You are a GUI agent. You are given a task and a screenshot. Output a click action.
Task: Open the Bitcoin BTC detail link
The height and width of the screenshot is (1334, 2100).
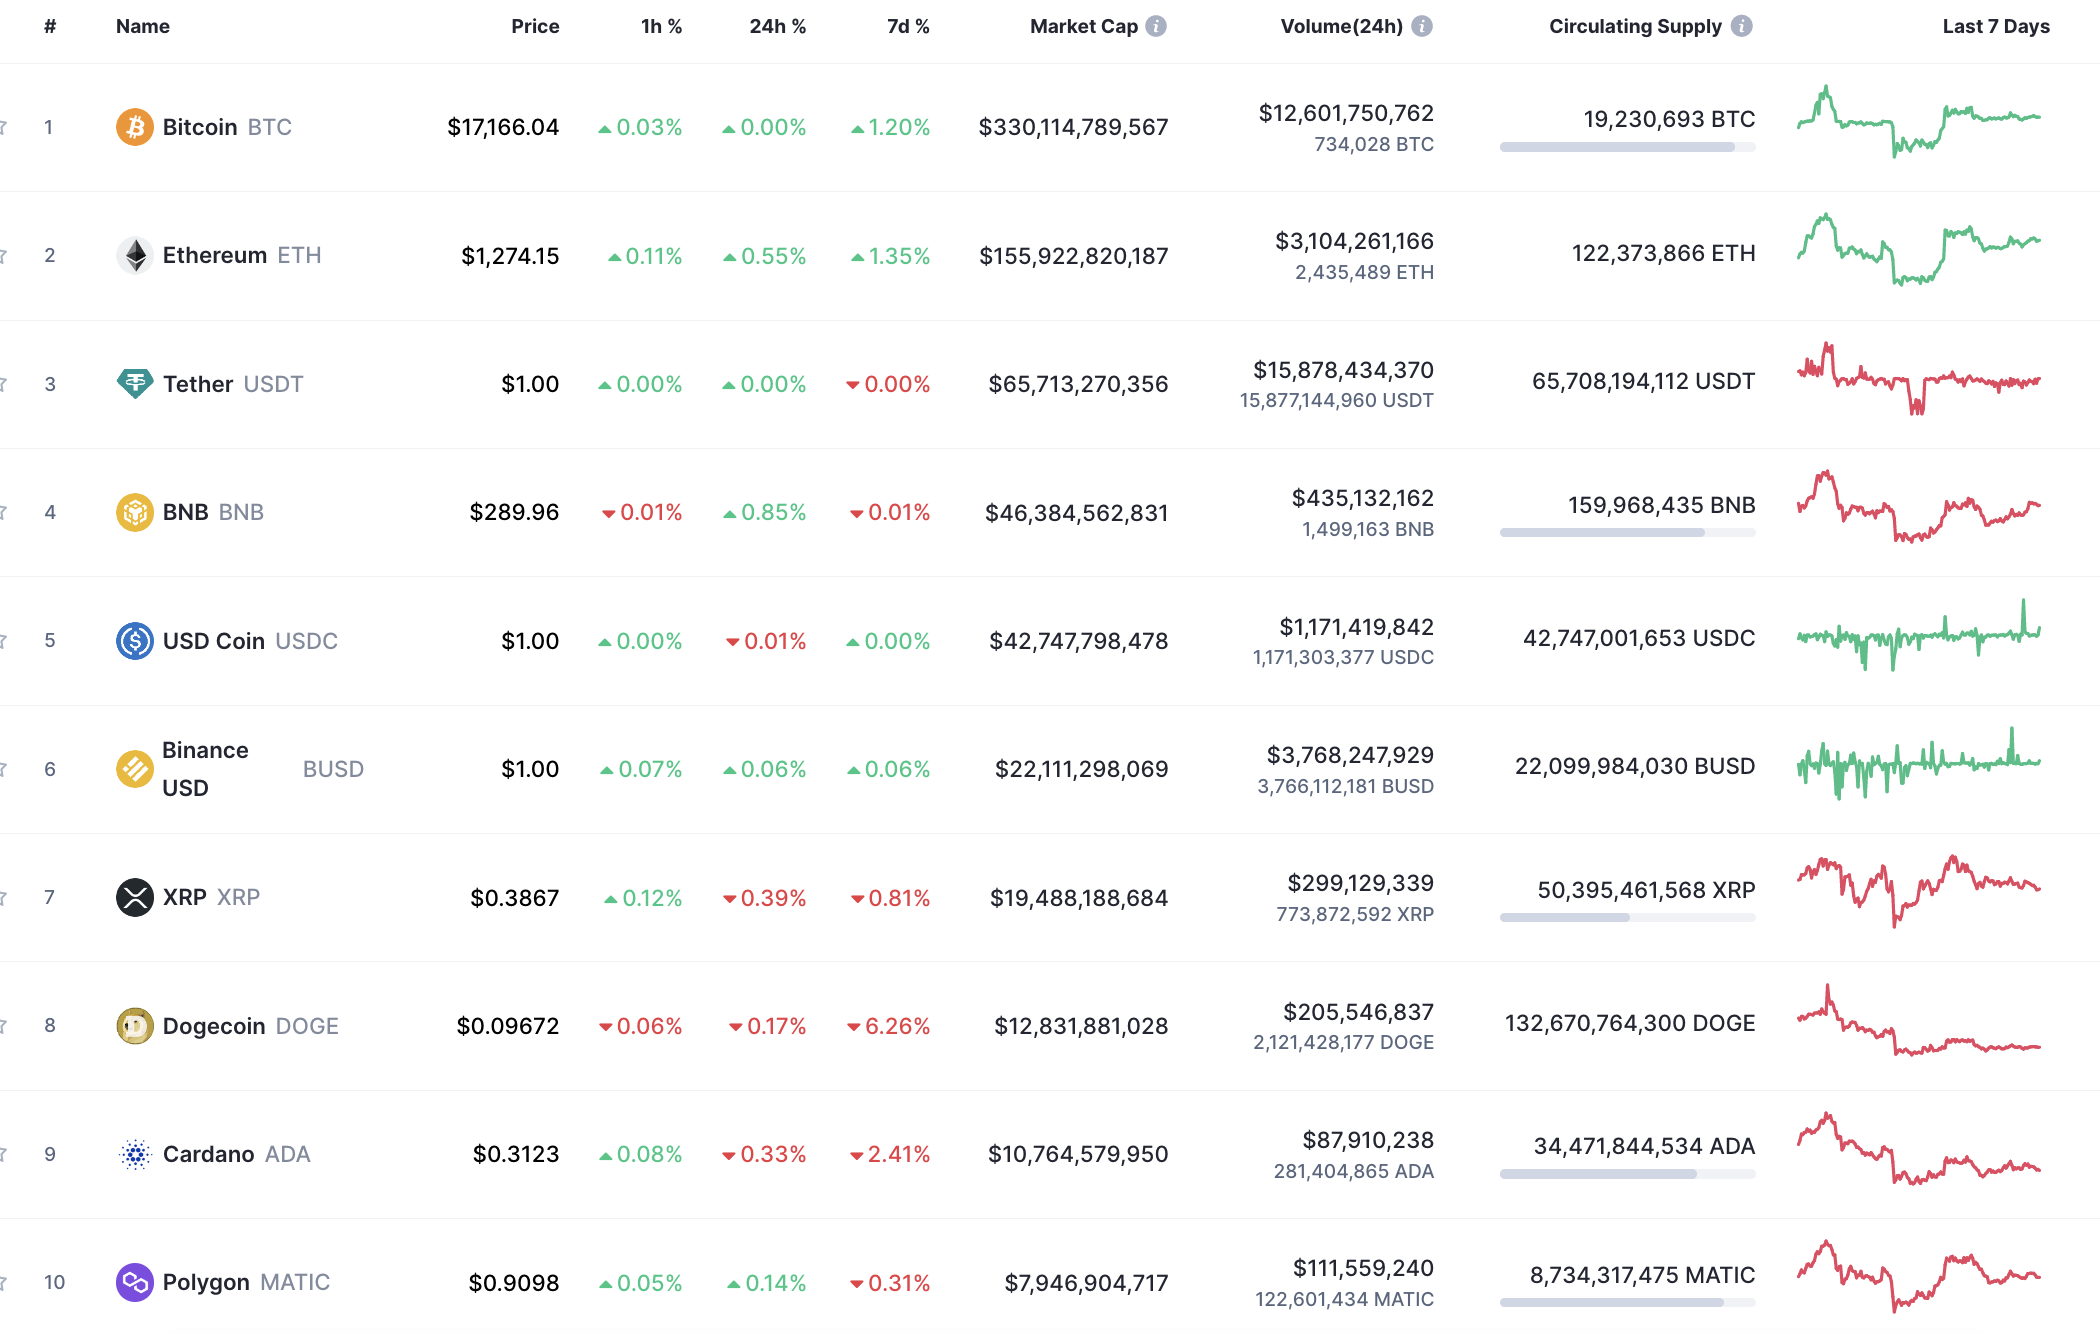pyautogui.click(x=225, y=127)
